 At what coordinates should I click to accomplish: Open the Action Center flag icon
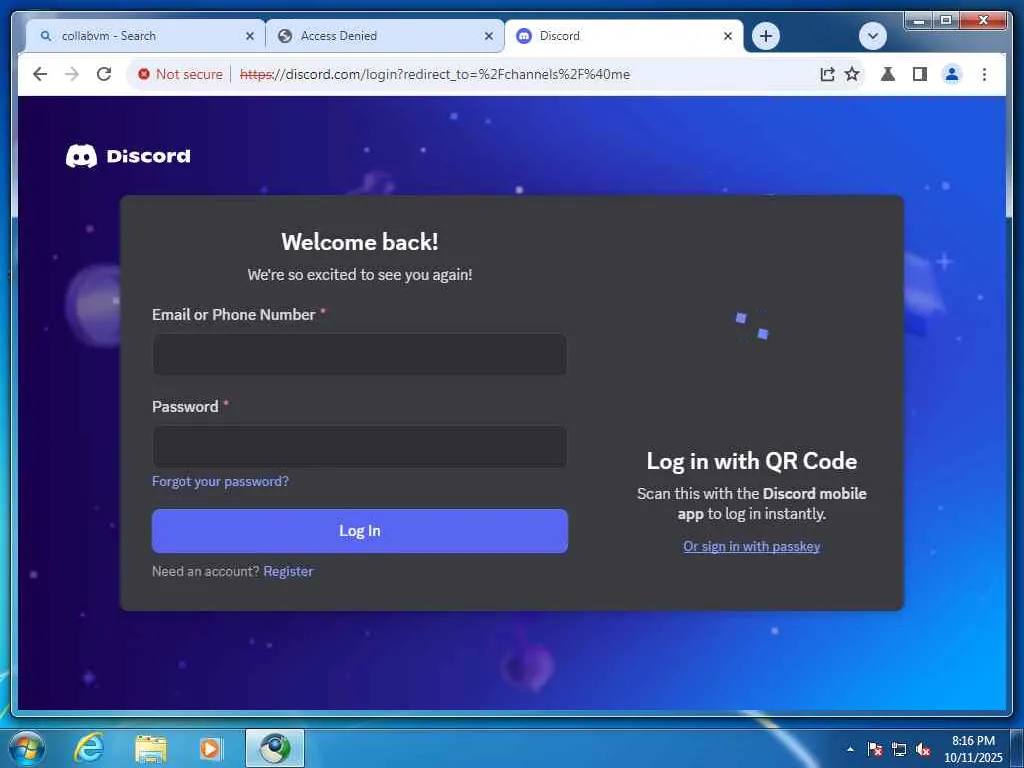click(x=875, y=749)
